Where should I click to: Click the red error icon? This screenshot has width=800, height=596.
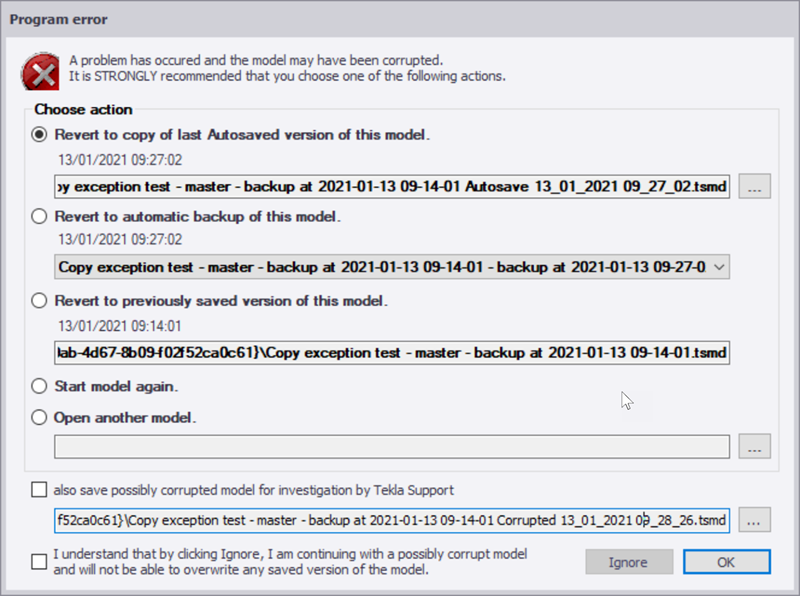coord(40,71)
